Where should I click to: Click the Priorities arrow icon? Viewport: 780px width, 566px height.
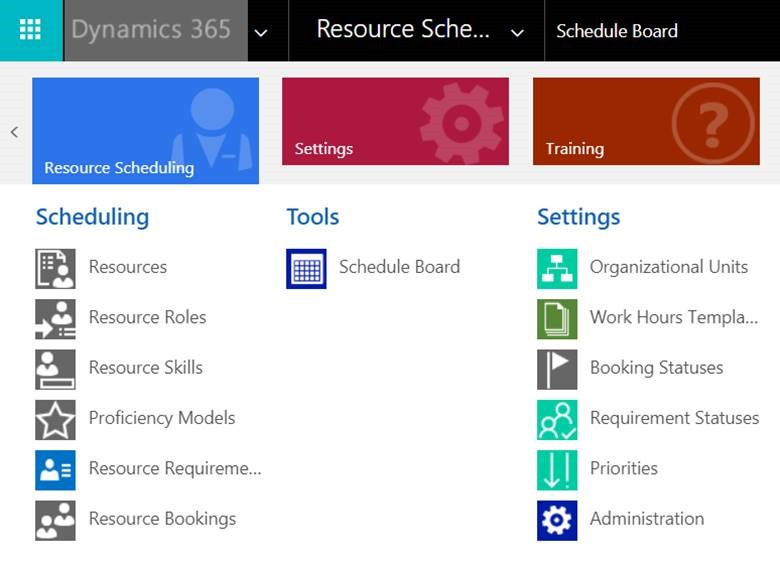(557, 470)
